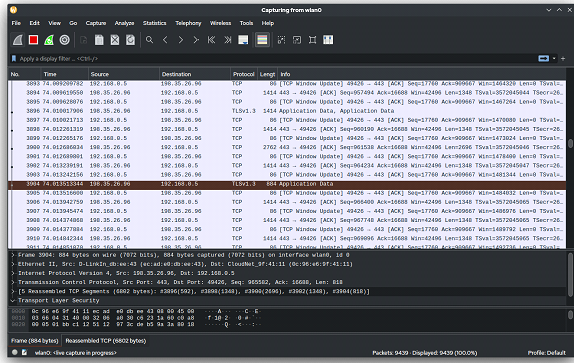
Task: Sort packets by the Destination column header
Action: [x=195, y=74]
